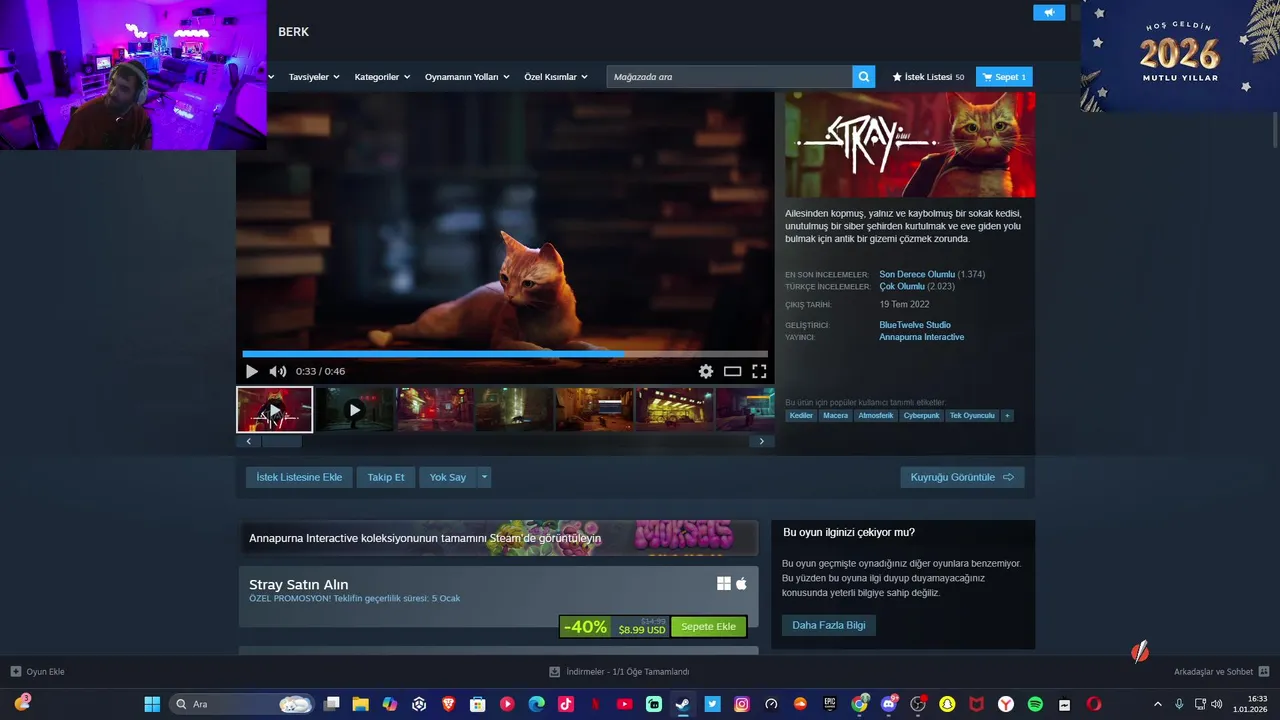Open developer BlueTwelve Studio page
Image resolution: width=1280 pixels, height=720 pixels.
(x=915, y=325)
